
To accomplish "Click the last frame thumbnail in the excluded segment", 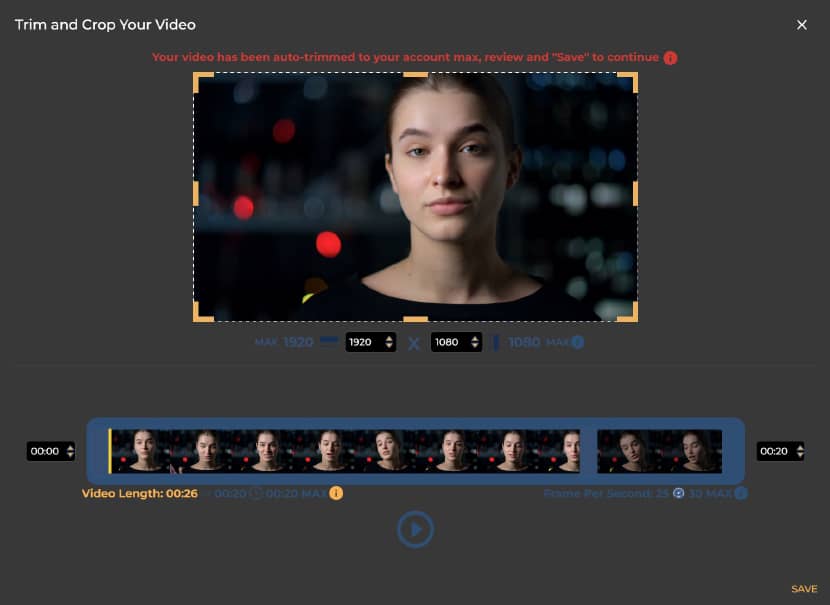I will [x=691, y=451].
